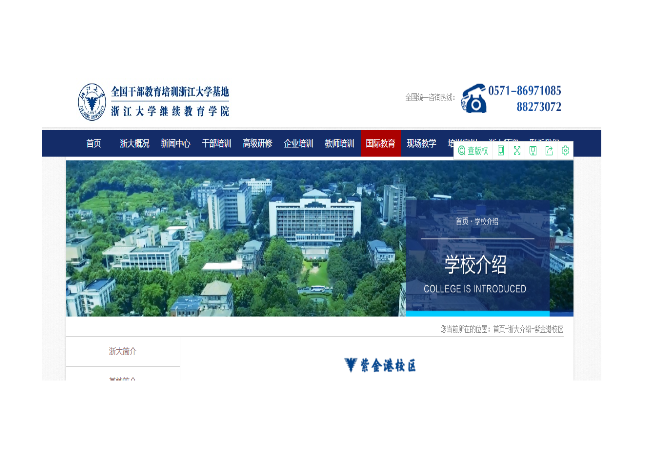This screenshot has height=451, width=645.
Task: Click the green save-to-device icon in floating toolbar
Action: click(533, 151)
